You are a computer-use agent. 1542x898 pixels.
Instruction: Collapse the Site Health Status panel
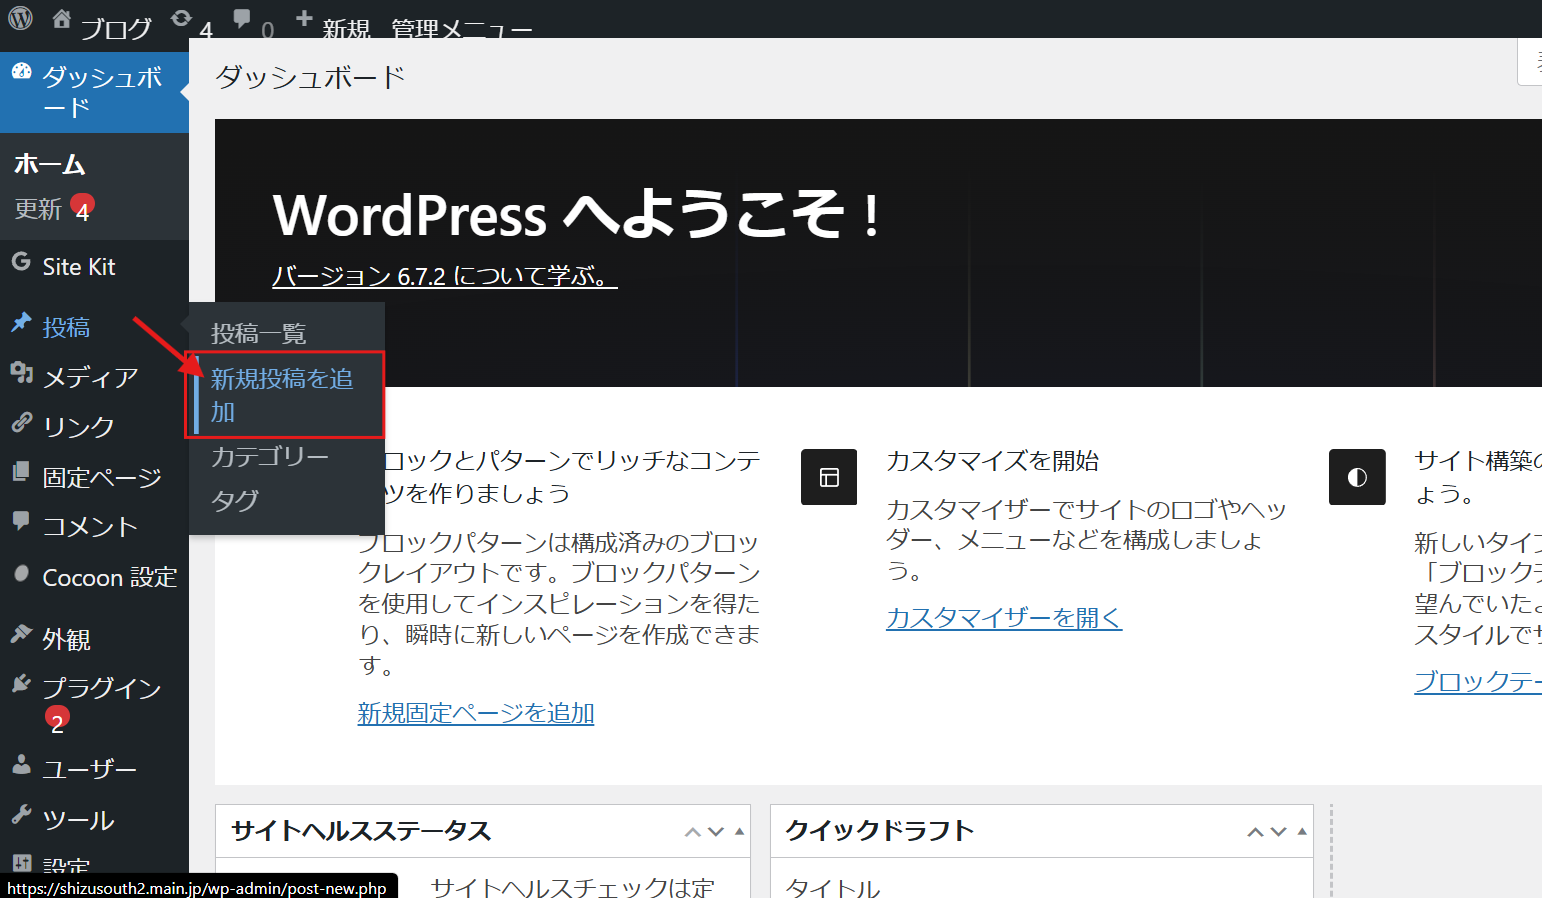tap(740, 831)
